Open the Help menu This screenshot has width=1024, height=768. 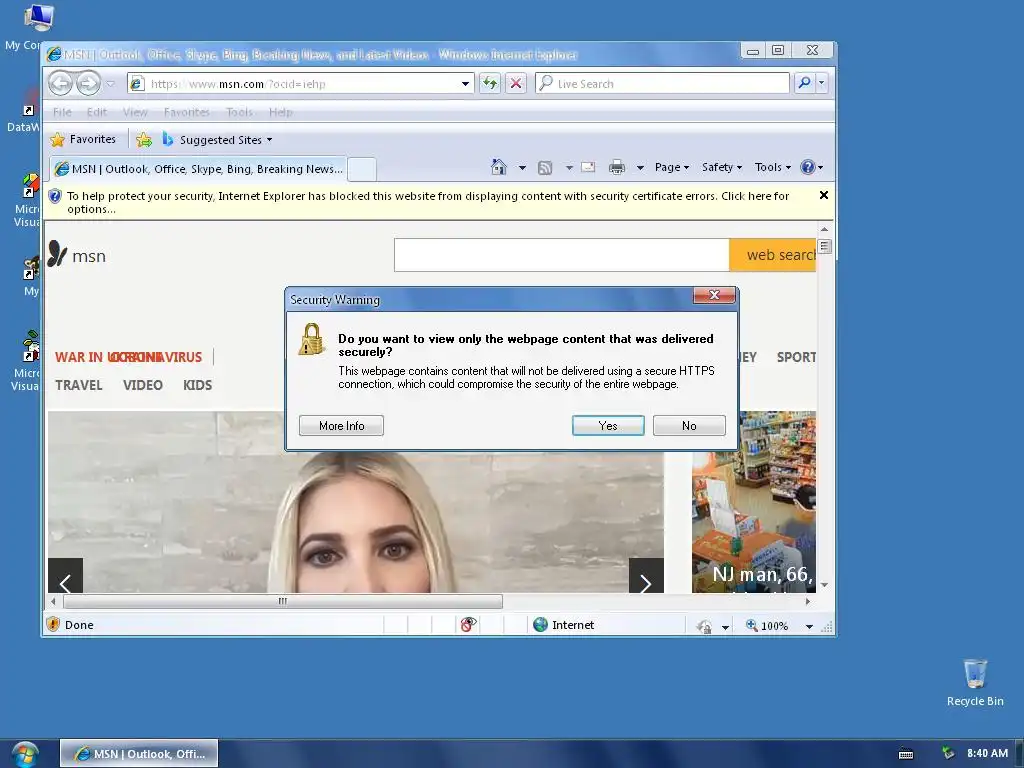281,112
